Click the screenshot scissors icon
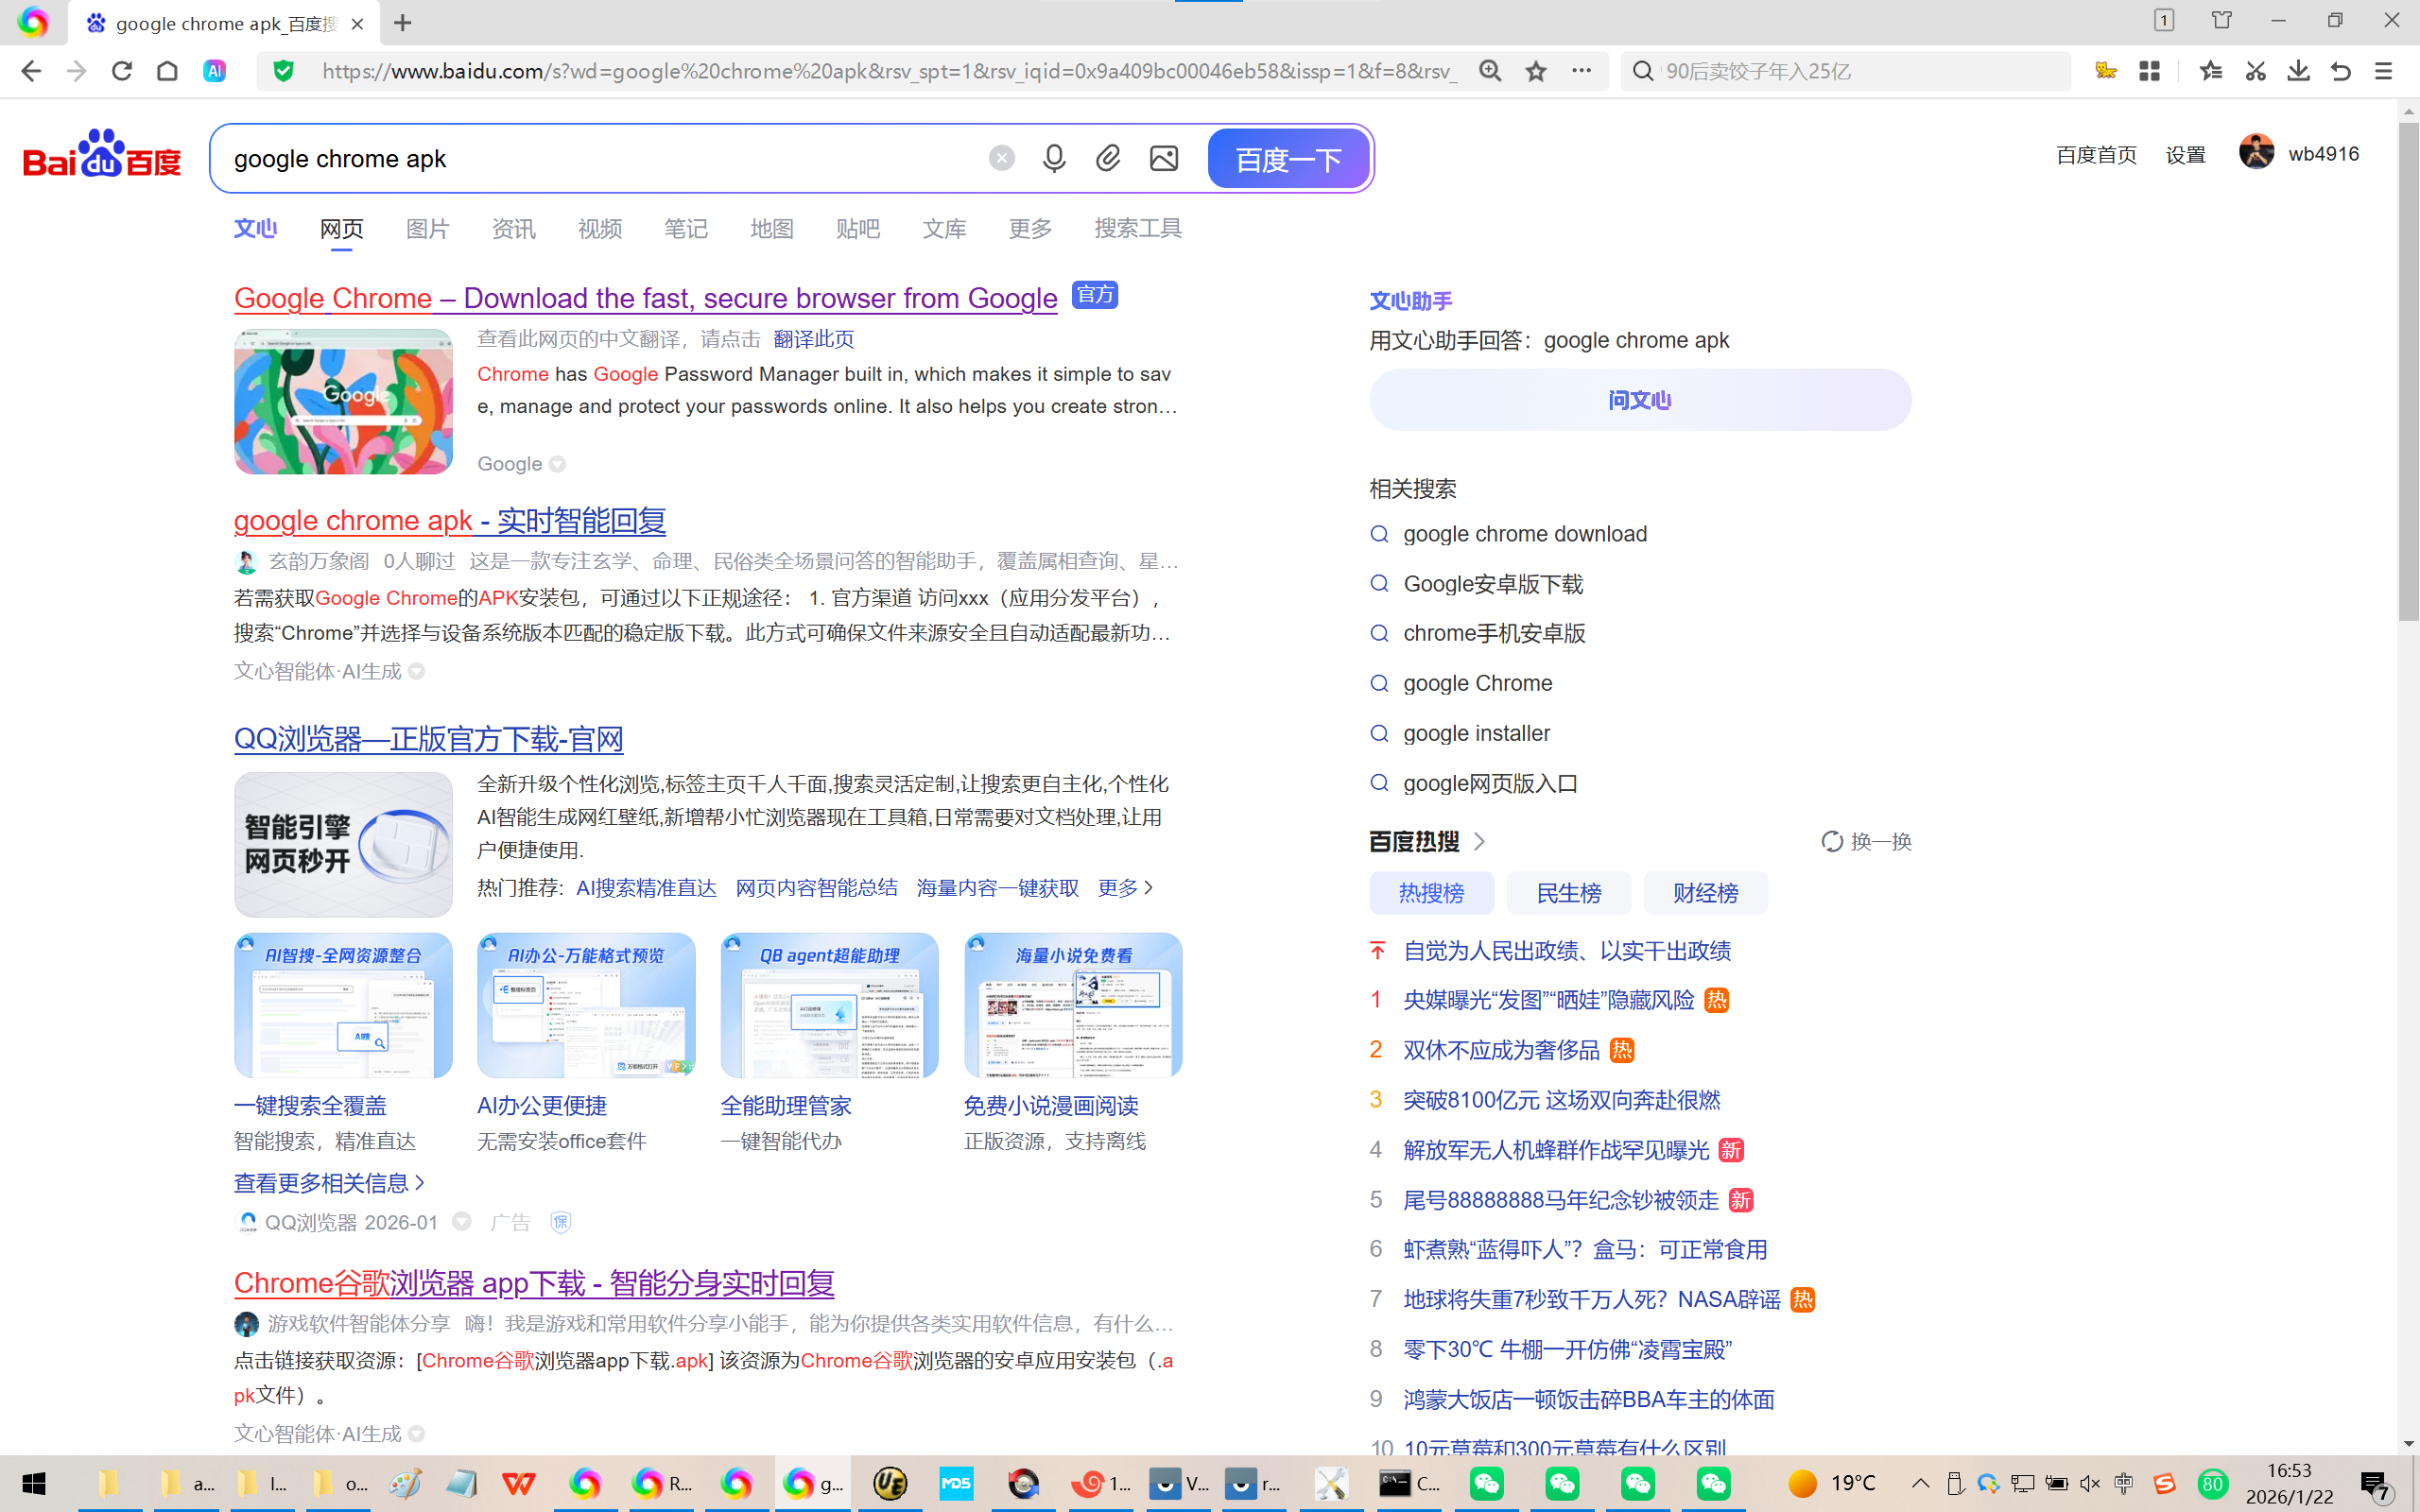 pyautogui.click(x=2255, y=71)
